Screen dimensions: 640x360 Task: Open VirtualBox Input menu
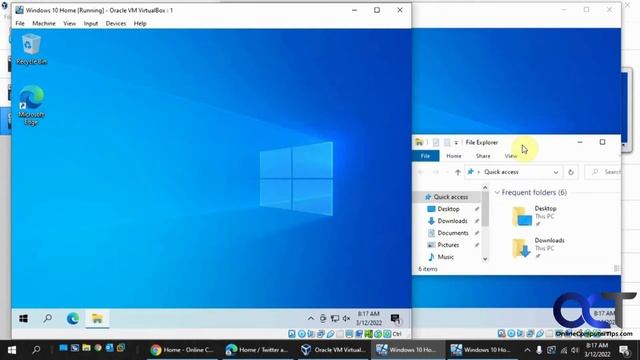(91, 24)
